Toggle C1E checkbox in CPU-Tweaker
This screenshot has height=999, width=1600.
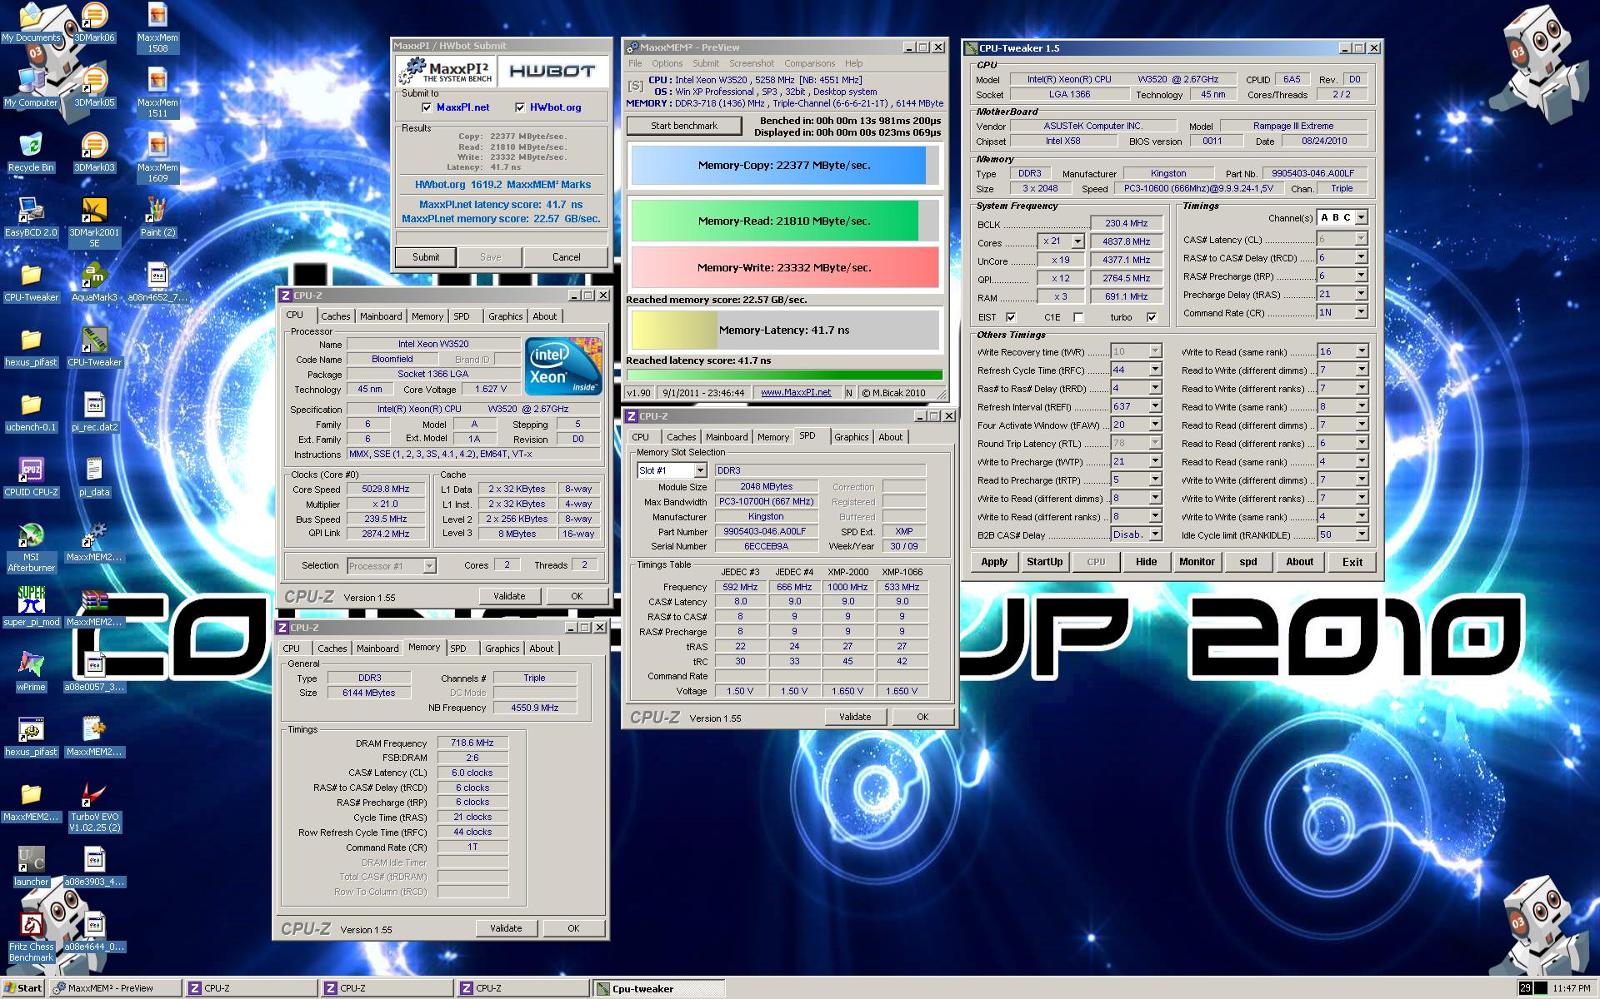1078,317
